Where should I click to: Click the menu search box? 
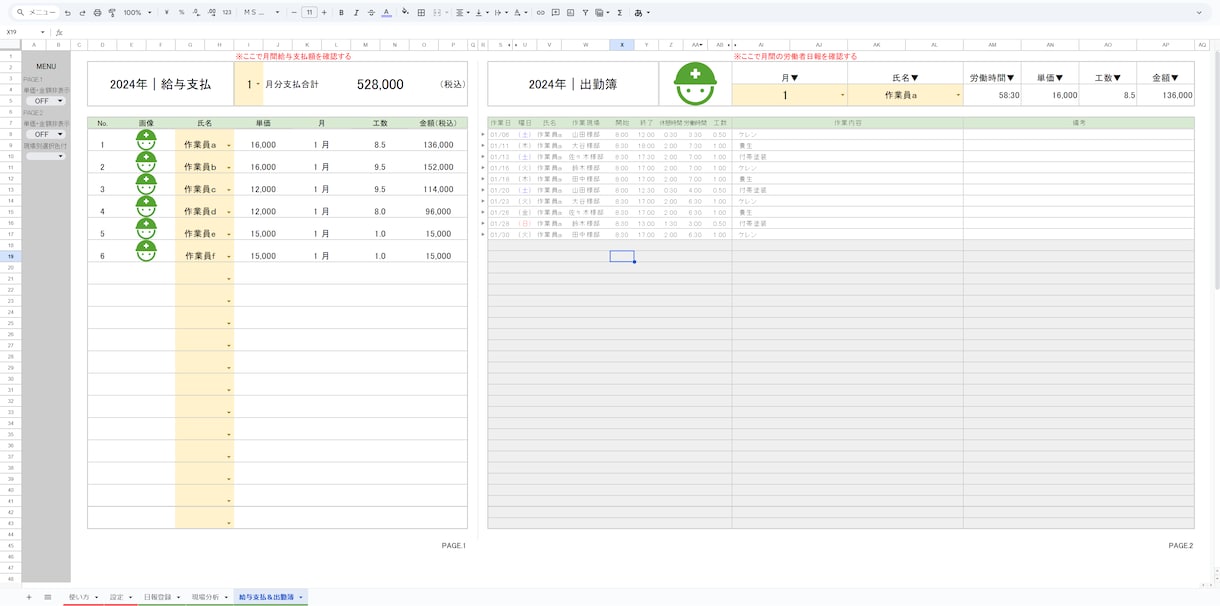pos(36,13)
